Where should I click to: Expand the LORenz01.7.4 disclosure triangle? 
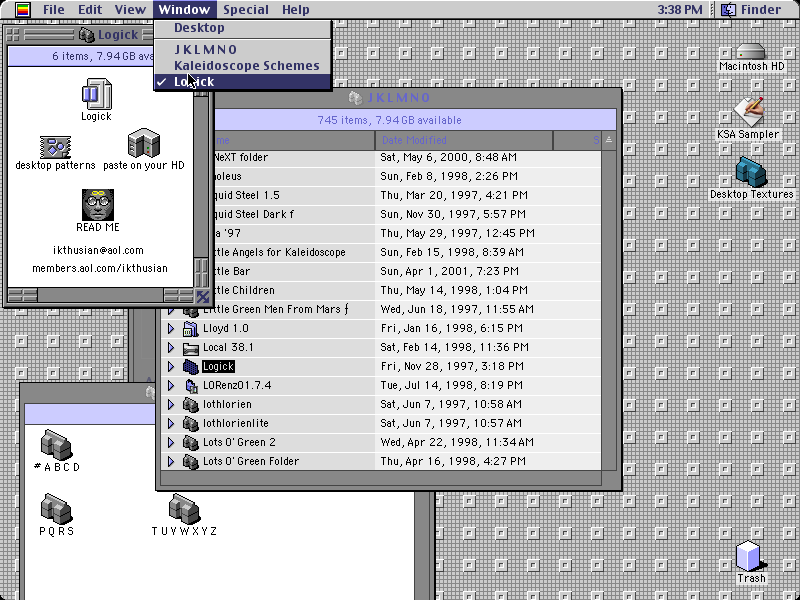[x=171, y=386]
